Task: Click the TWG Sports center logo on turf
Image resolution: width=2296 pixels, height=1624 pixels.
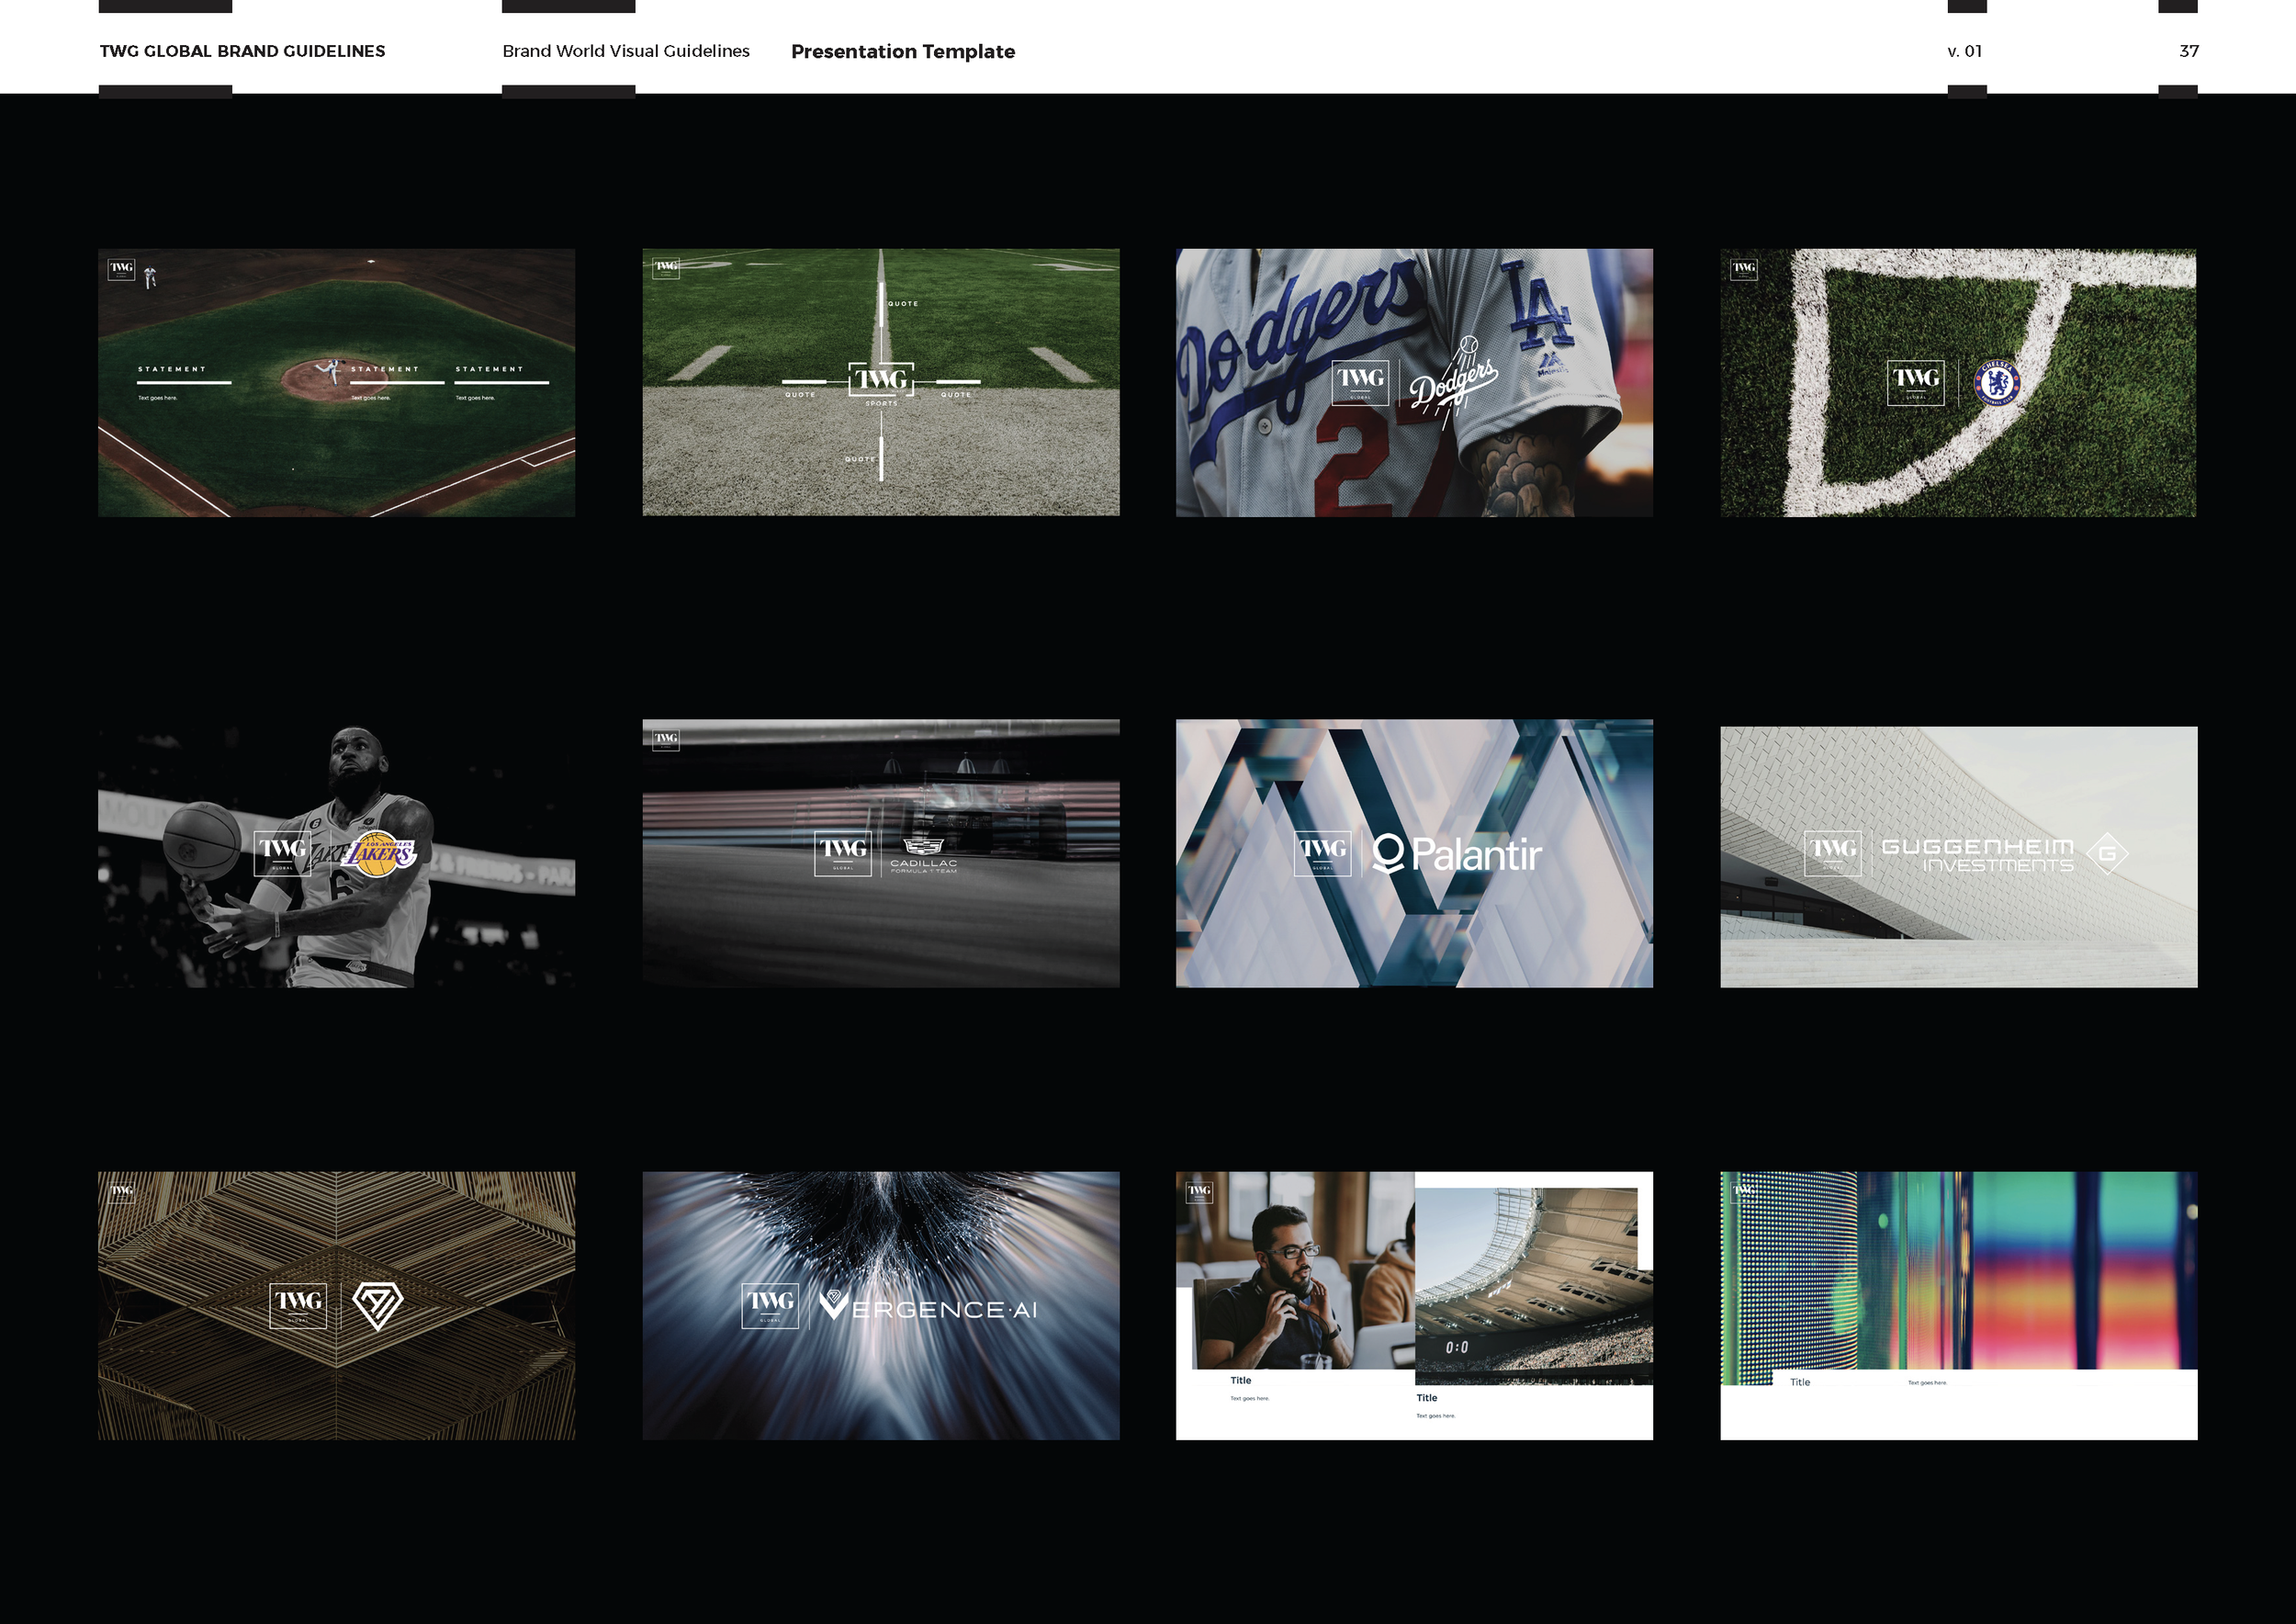Action: point(881,381)
